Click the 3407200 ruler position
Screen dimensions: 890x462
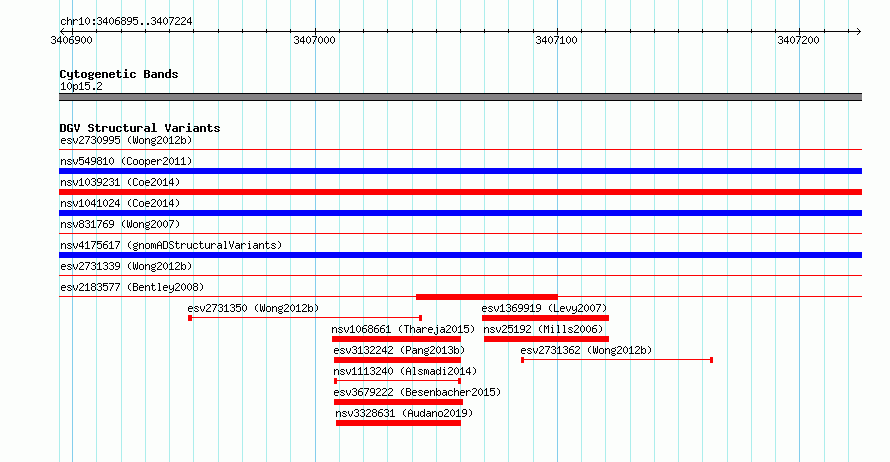tap(799, 40)
